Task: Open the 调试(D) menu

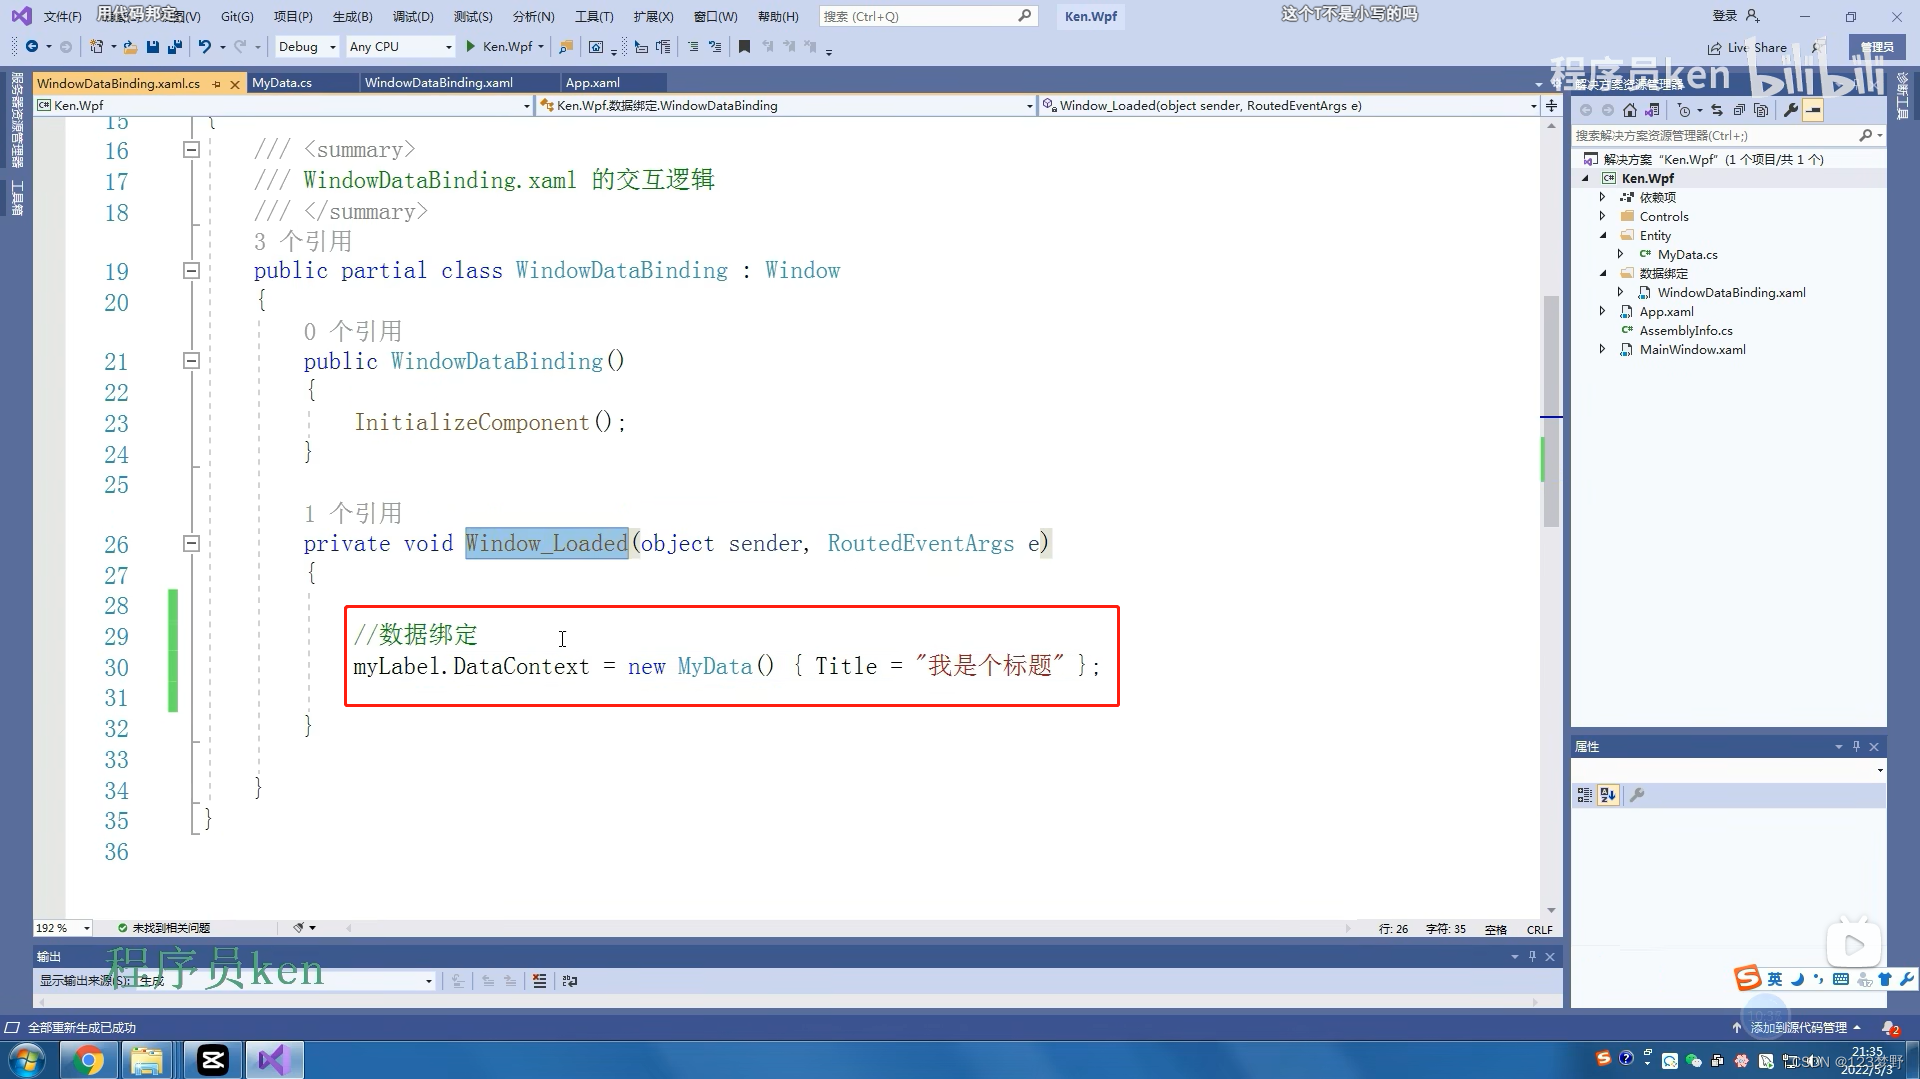Action: (x=414, y=16)
